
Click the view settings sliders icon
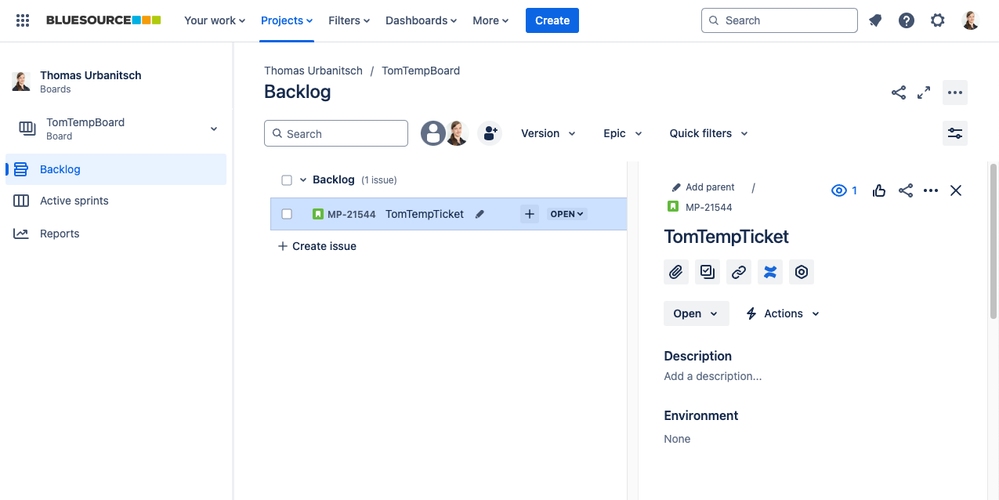(x=955, y=133)
